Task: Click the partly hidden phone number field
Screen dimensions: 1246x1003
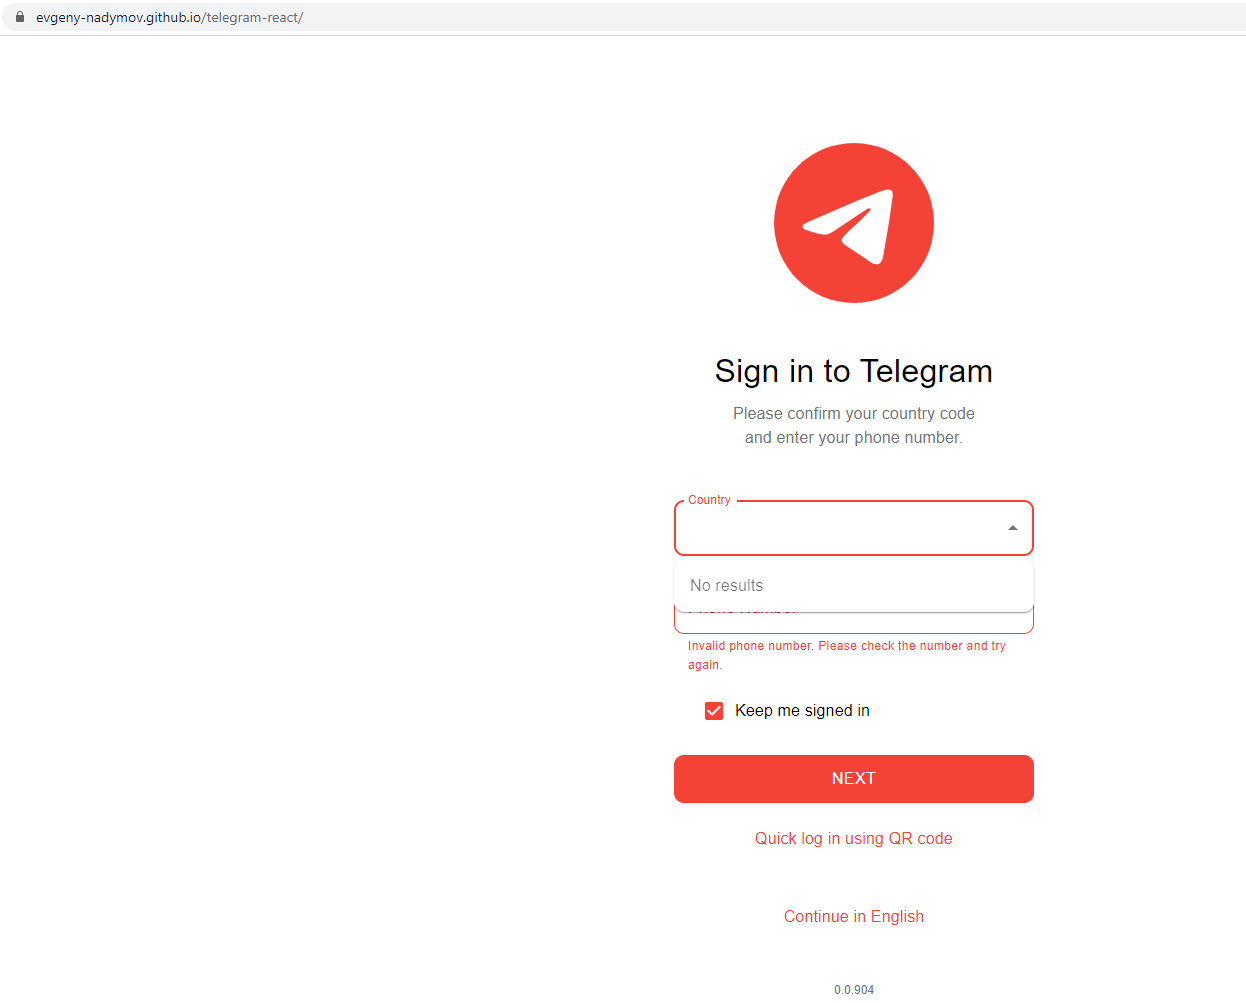Action: pos(853,622)
